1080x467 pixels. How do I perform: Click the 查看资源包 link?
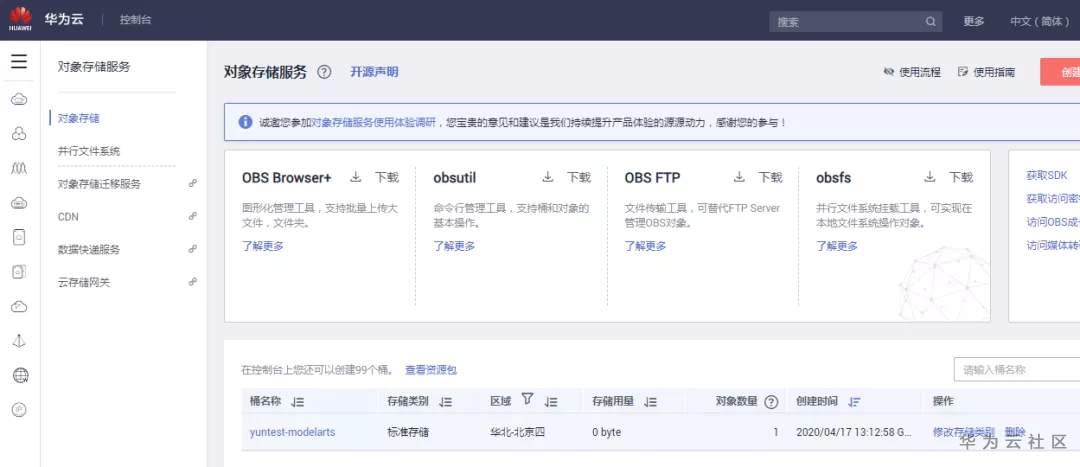(431, 370)
